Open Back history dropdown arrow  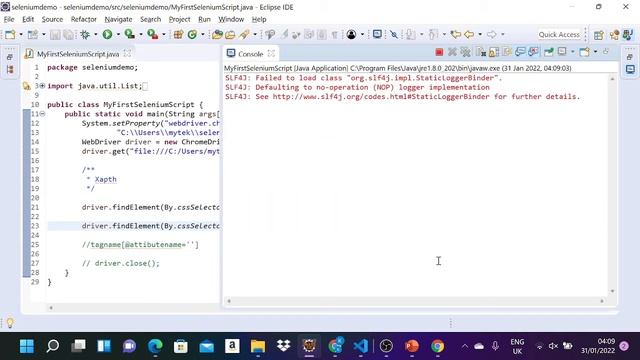[x=480, y=35]
